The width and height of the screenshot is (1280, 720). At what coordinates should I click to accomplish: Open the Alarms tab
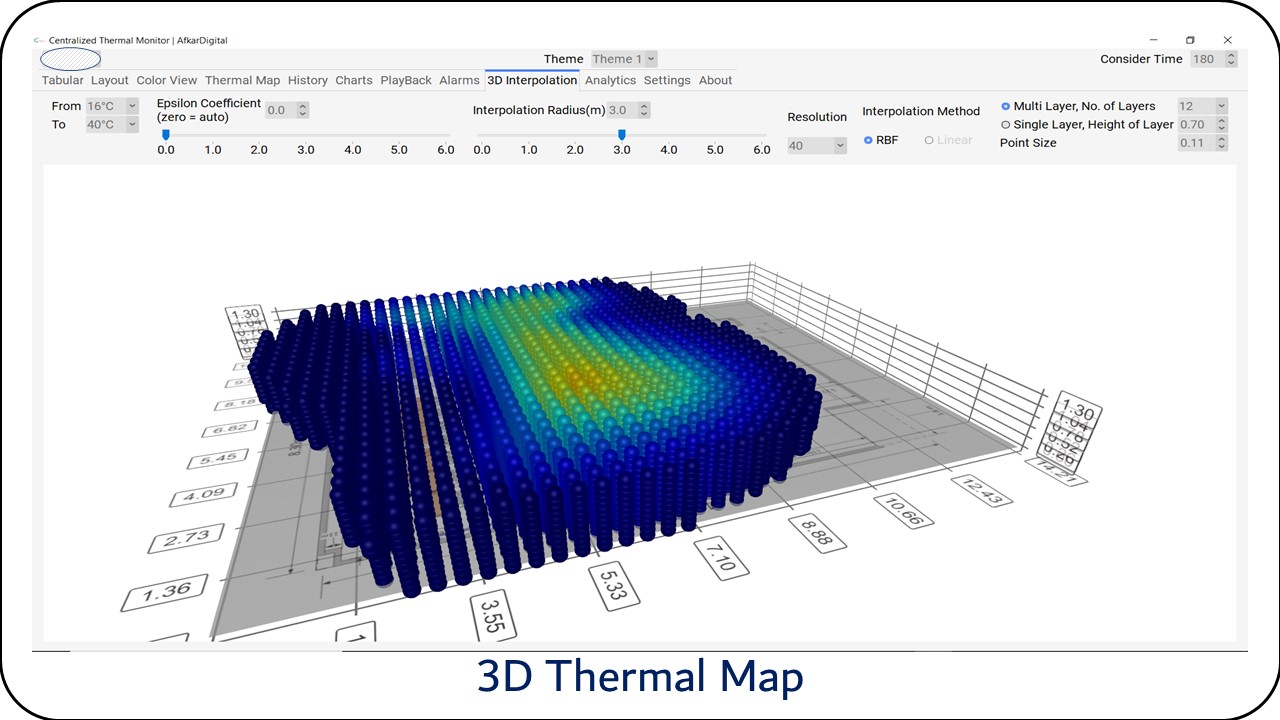459,80
